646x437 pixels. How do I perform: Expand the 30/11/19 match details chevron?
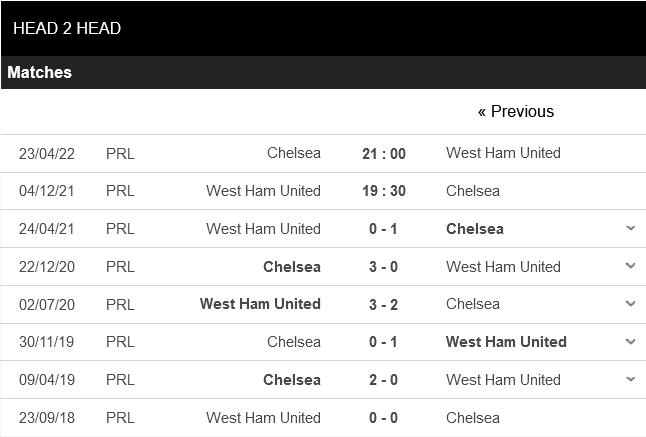[x=630, y=342]
